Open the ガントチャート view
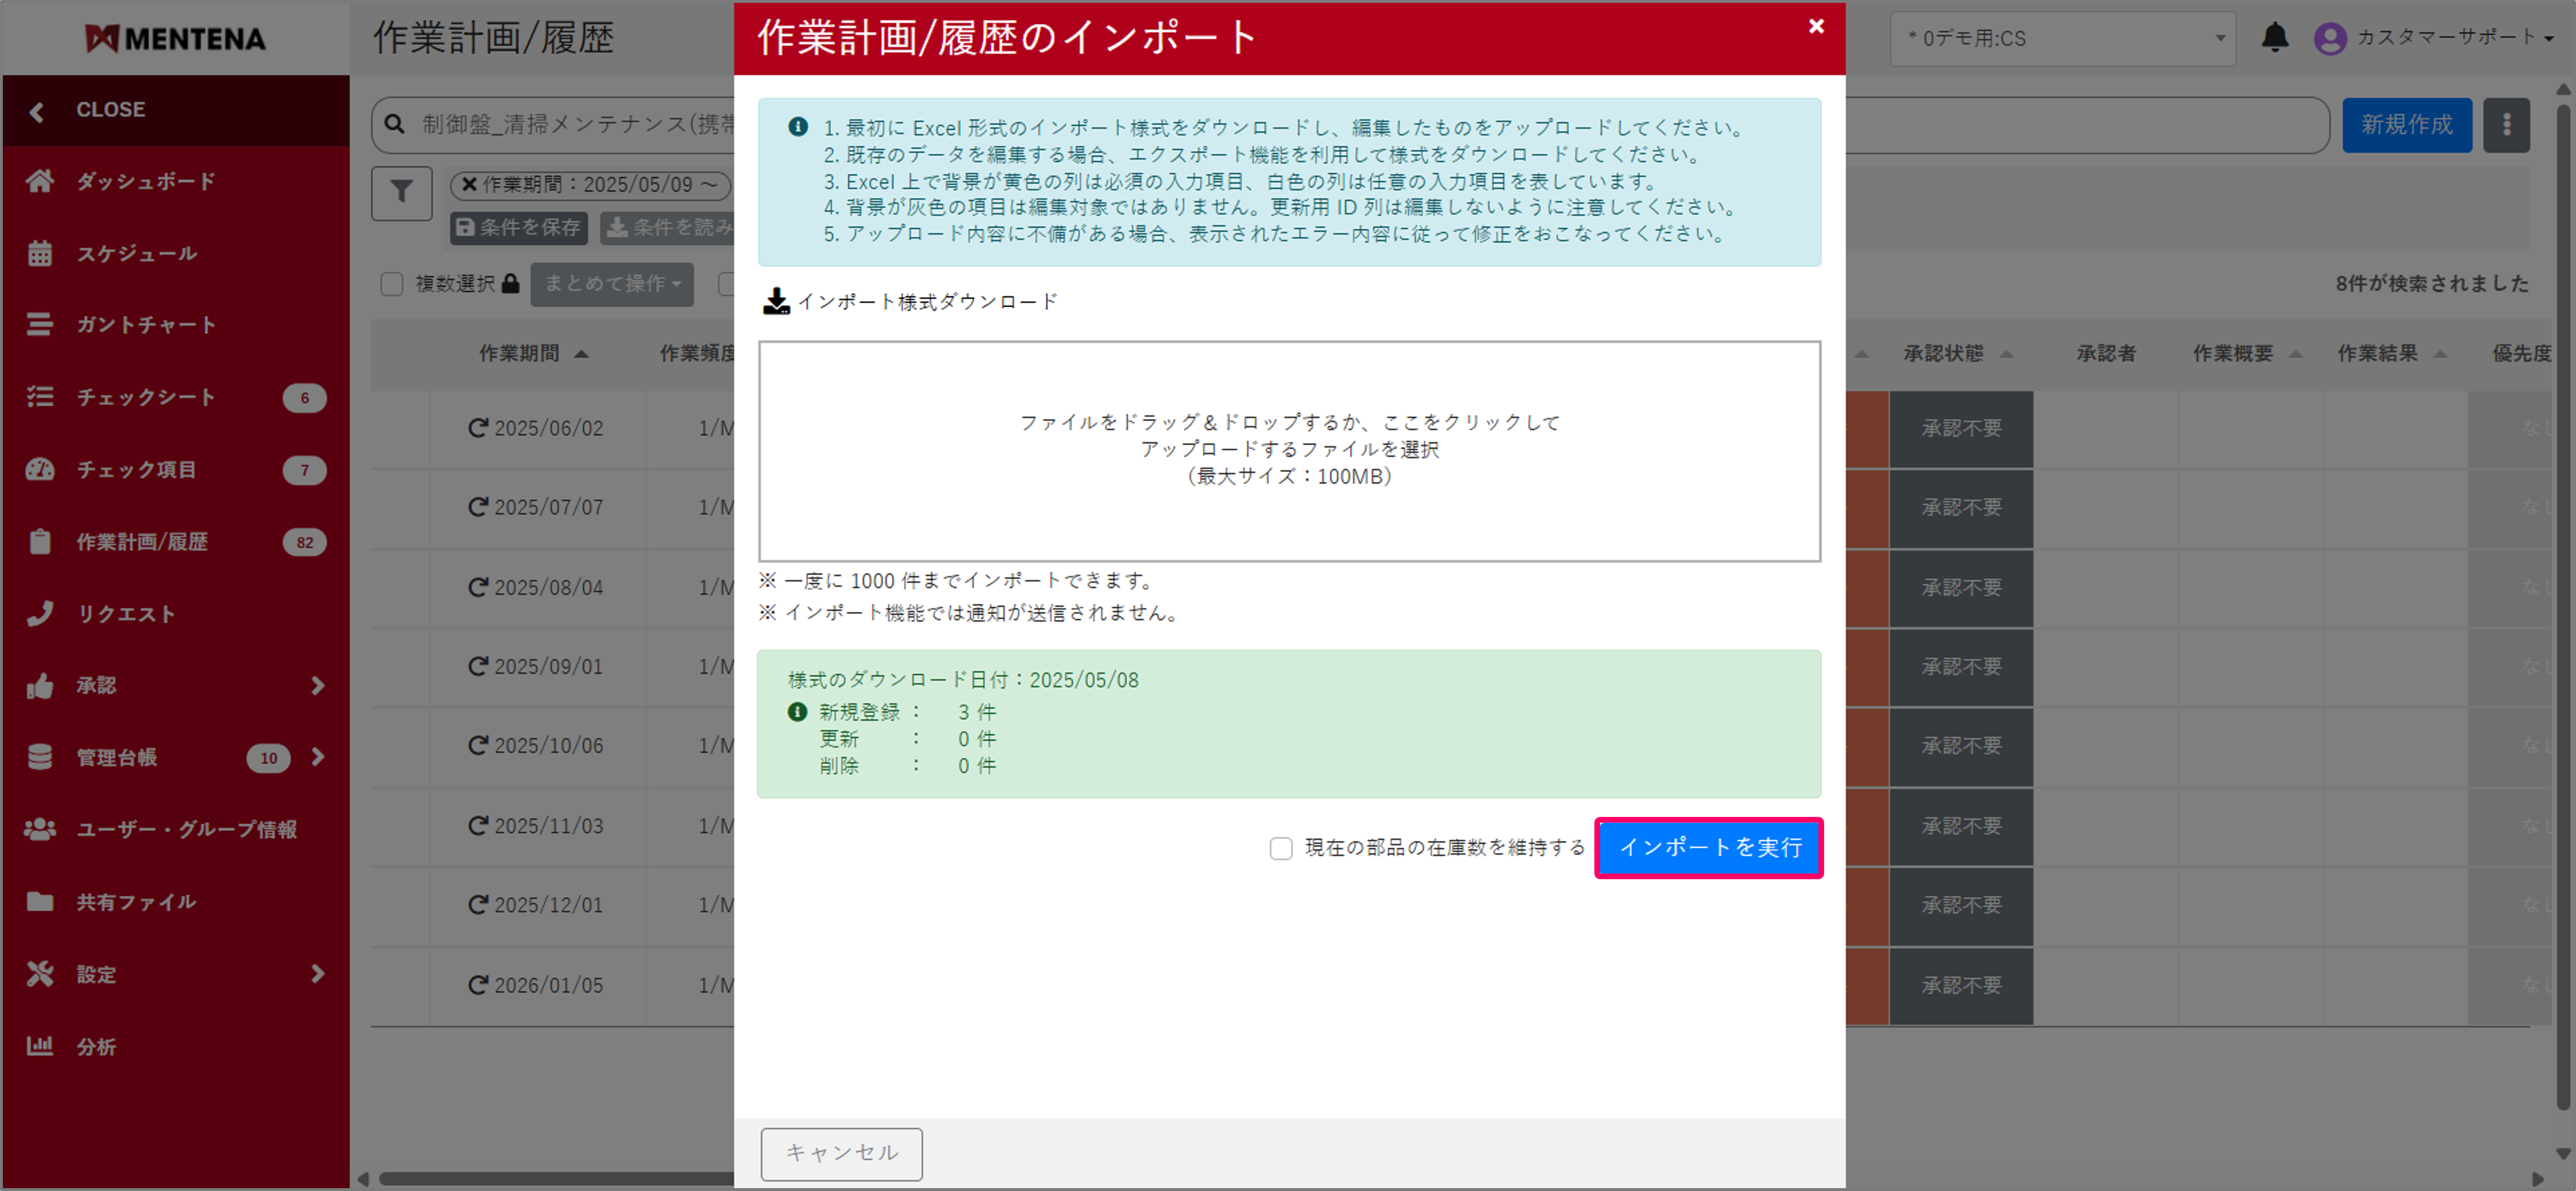The width and height of the screenshot is (2576, 1191). click(x=144, y=324)
